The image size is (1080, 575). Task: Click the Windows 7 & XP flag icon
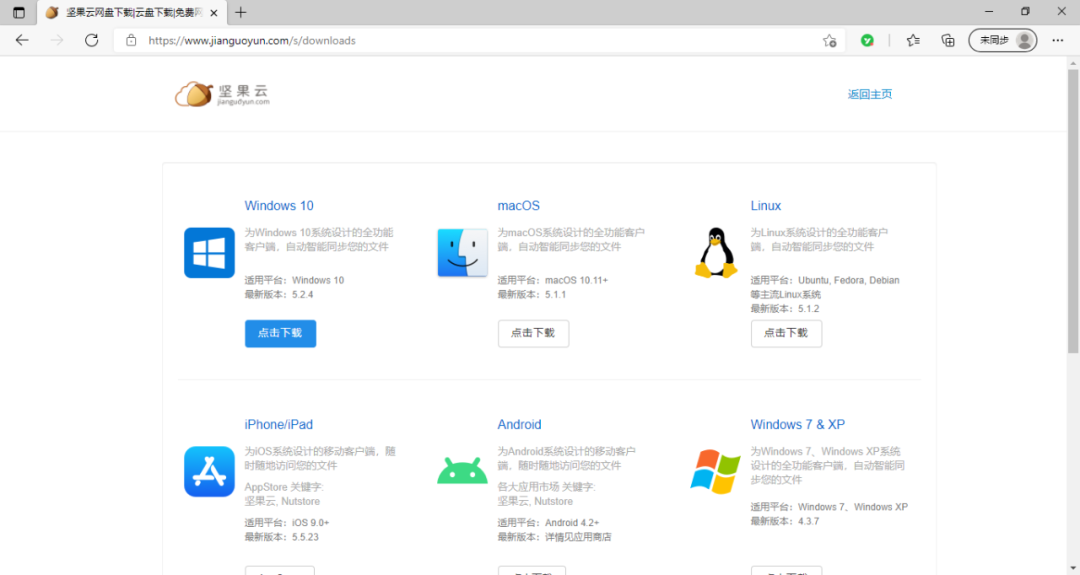(x=715, y=472)
